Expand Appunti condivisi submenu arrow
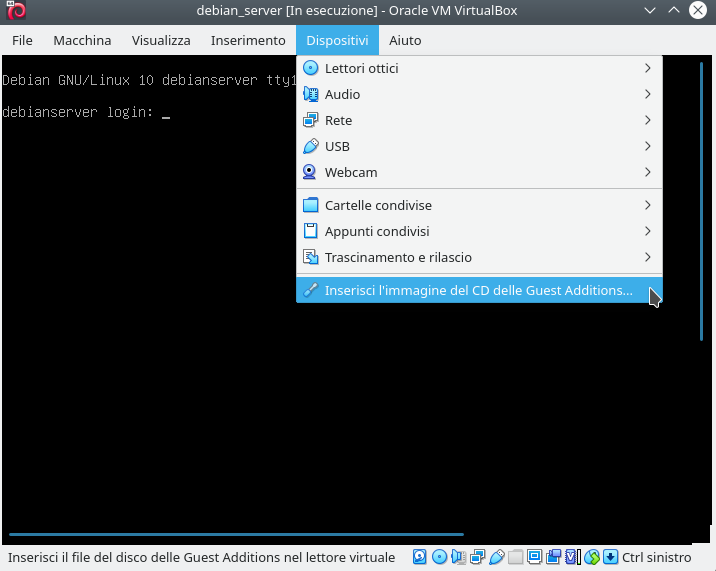 tap(648, 231)
